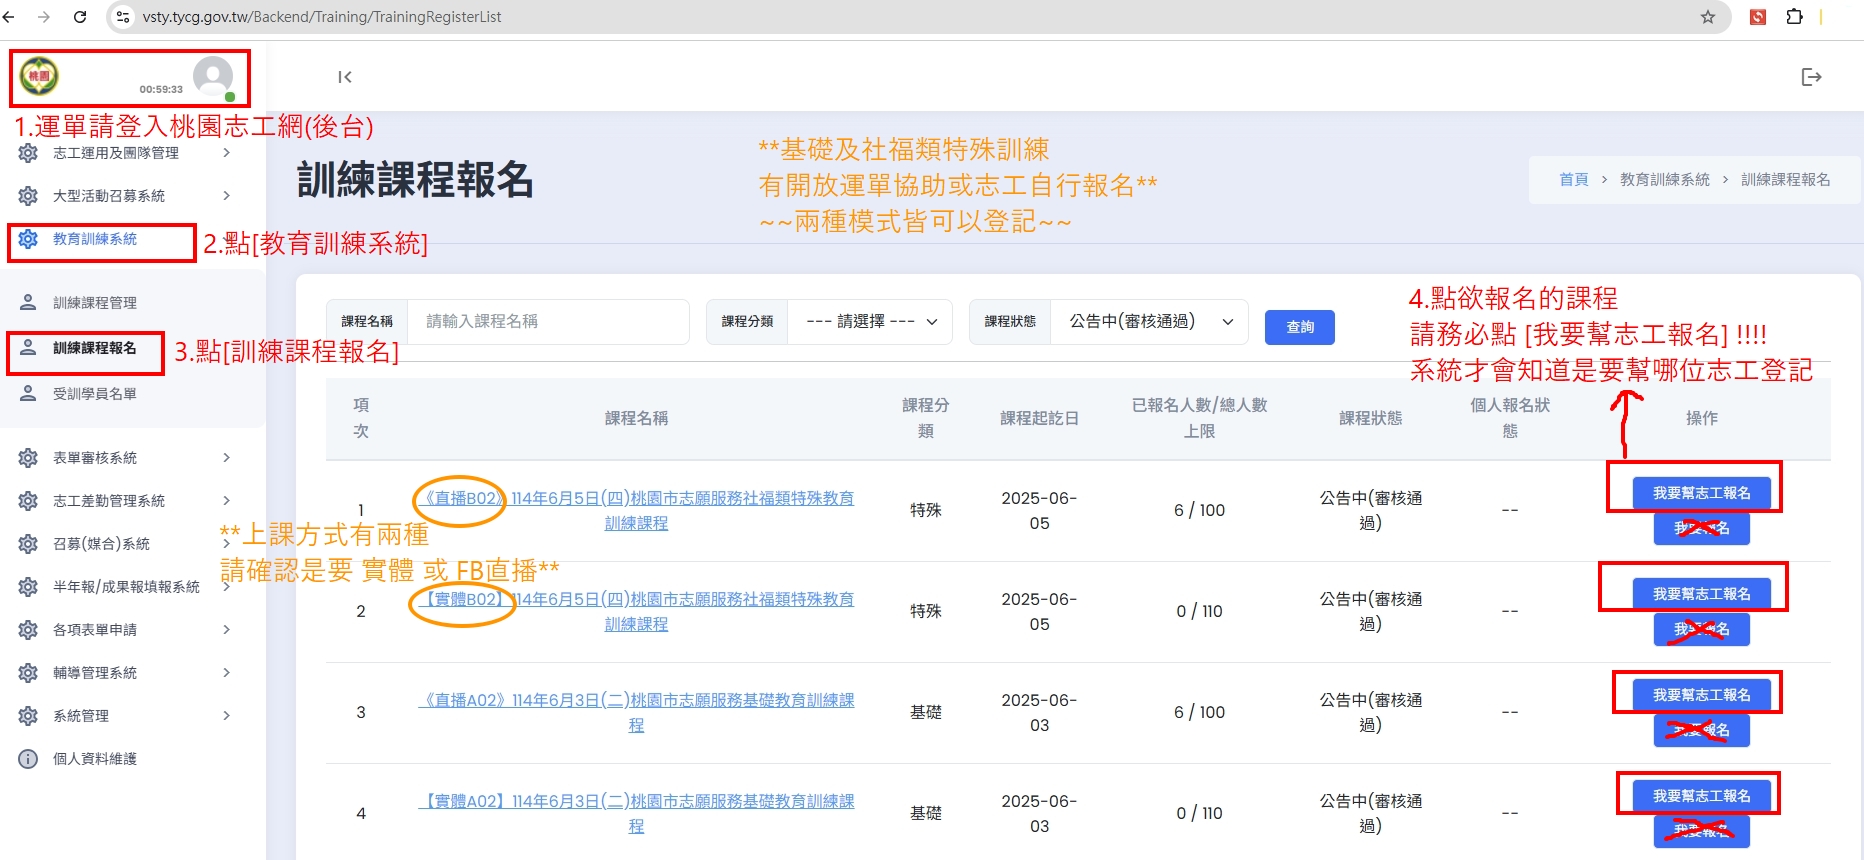The image size is (1864, 860).
Task: Click the user avatar profile icon
Action: 213,76
